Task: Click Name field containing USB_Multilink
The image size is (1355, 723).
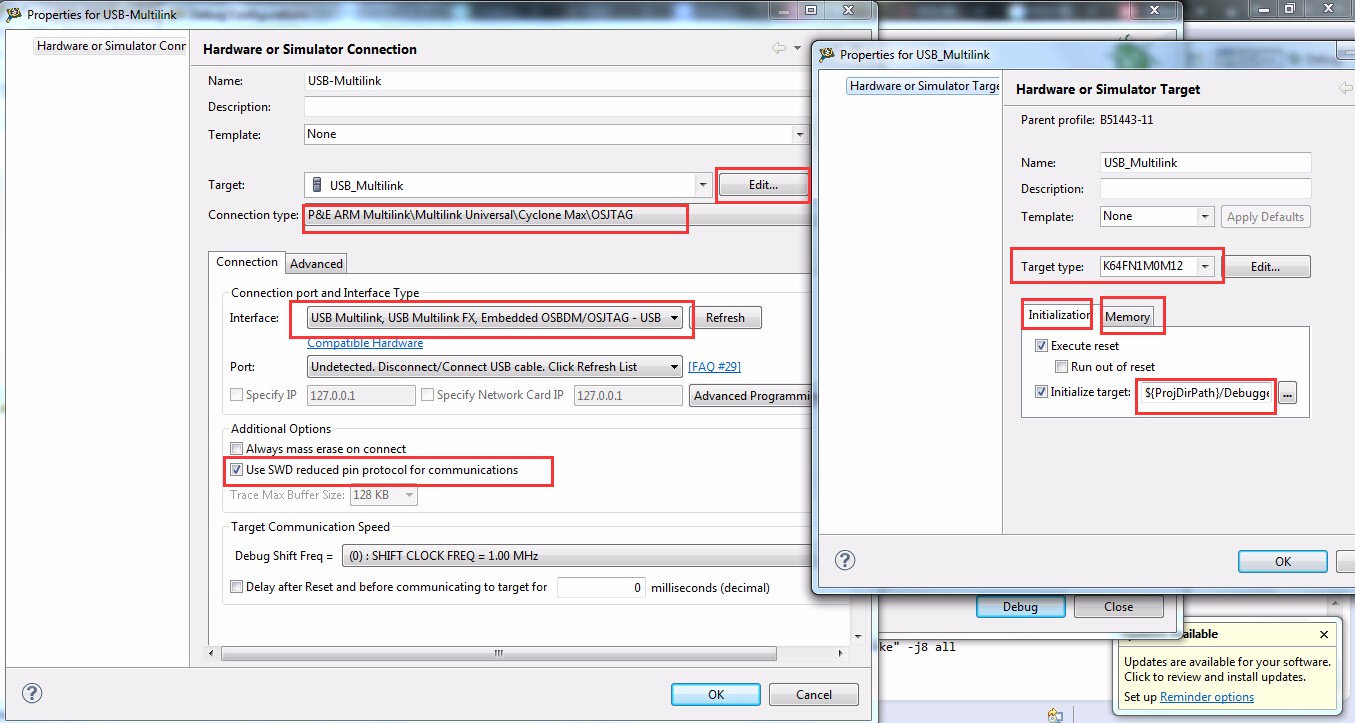Action: coord(1205,163)
